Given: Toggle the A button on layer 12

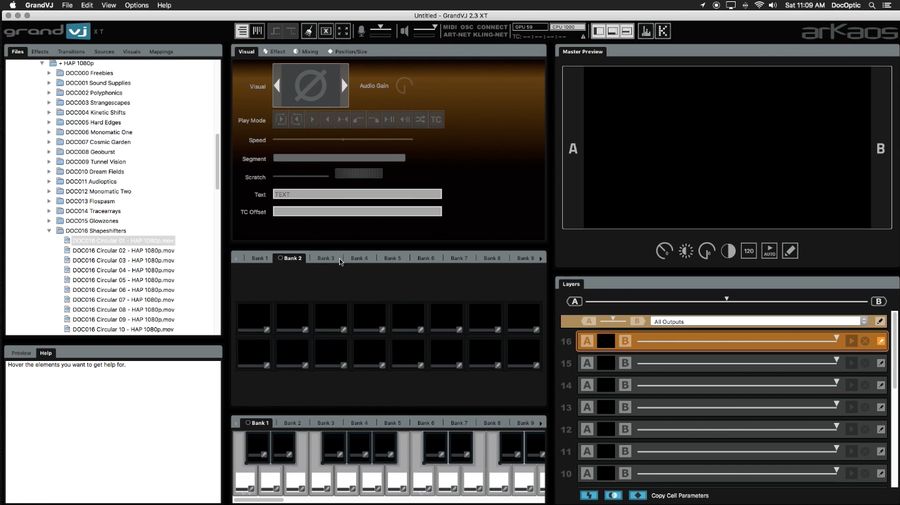Looking at the screenshot, I should pyautogui.click(x=587, y=429).
